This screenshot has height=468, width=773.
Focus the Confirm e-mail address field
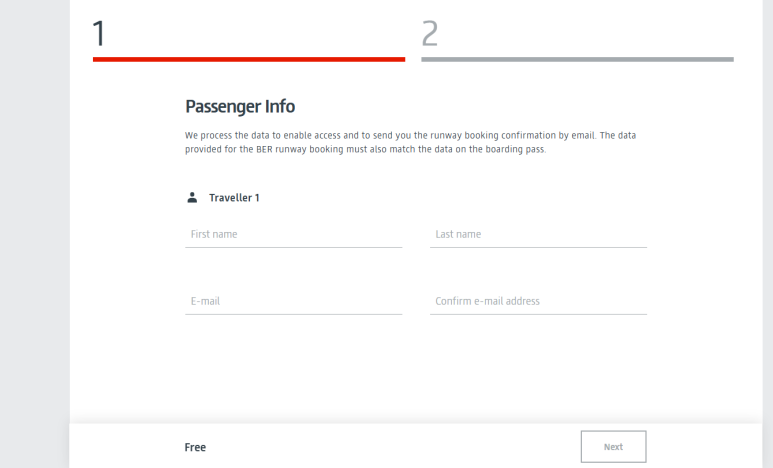(x=538, y=301)
